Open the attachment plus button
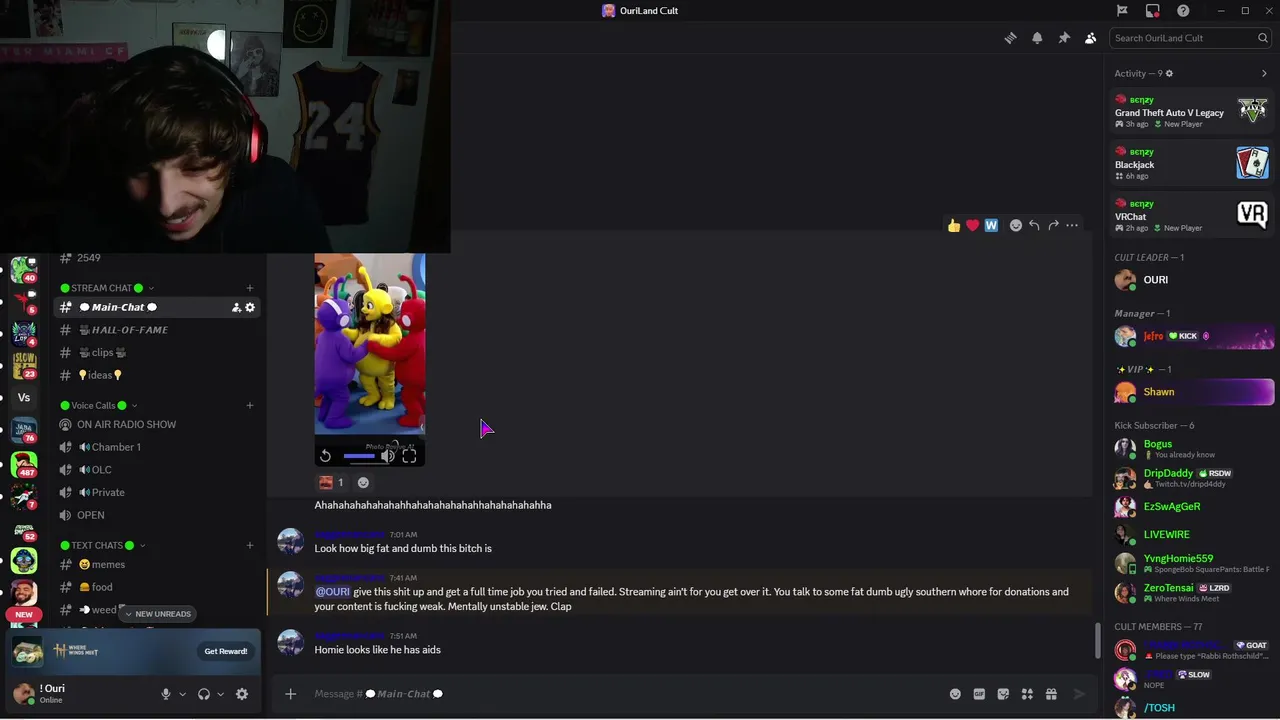1280x720 pixels. (x=290, y=694)
